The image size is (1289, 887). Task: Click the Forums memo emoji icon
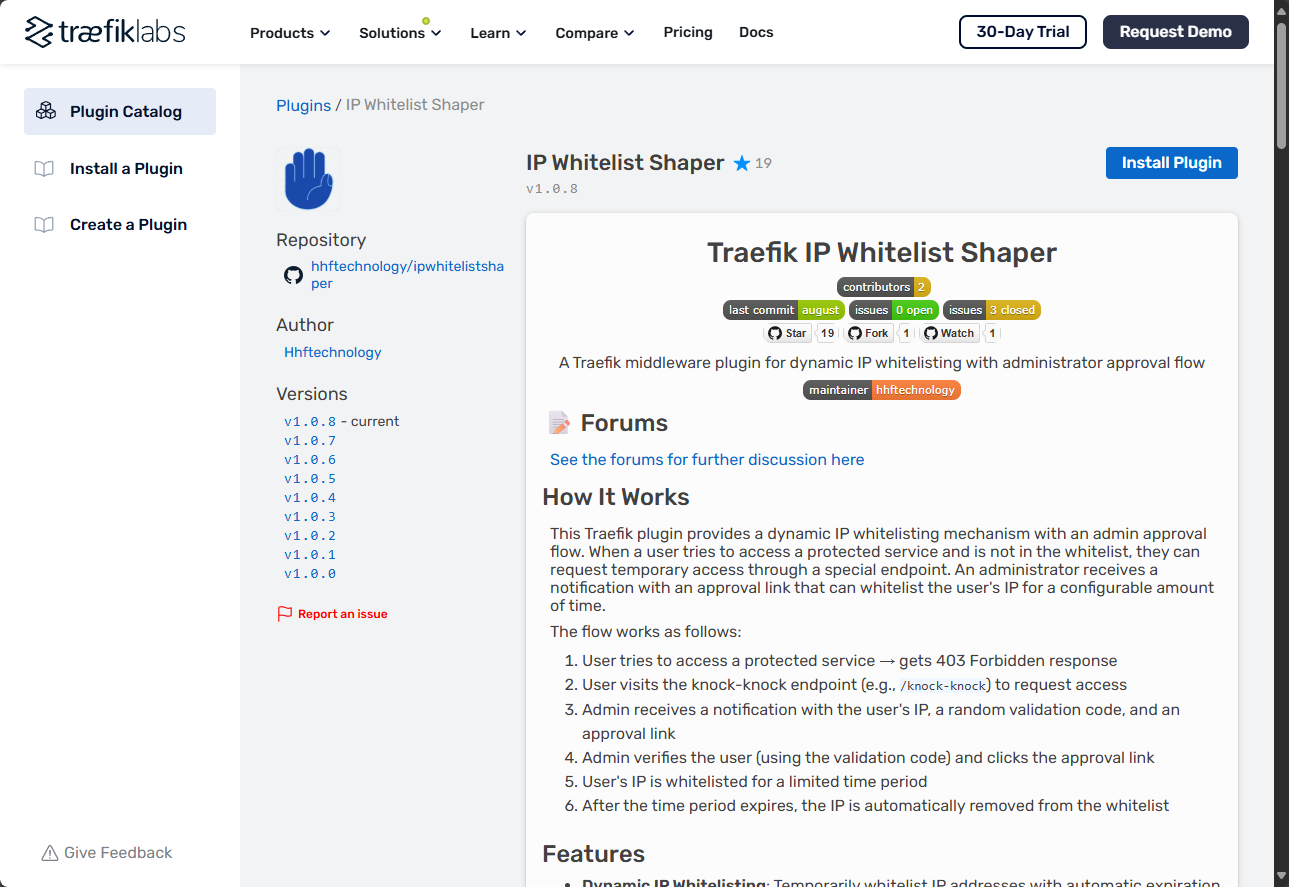pos(559,423)
